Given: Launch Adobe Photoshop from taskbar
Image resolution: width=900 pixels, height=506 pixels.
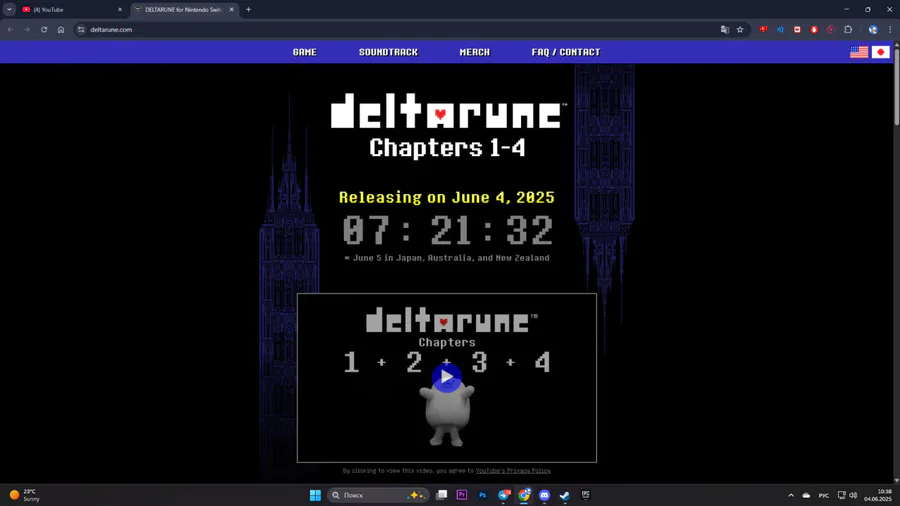Looking at the screenshot, I should click(x=482, y=495).
